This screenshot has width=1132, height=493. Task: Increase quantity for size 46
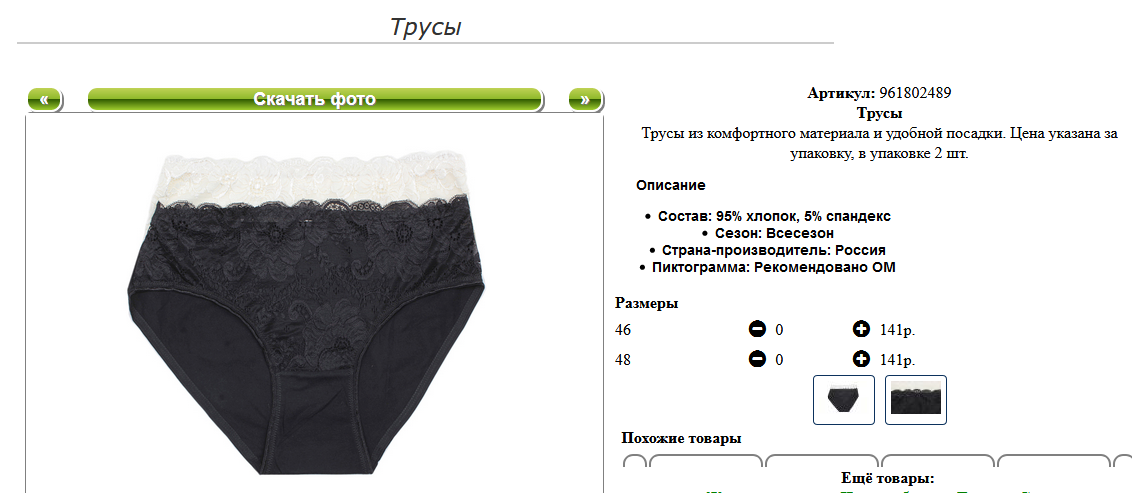coord(861,330)
